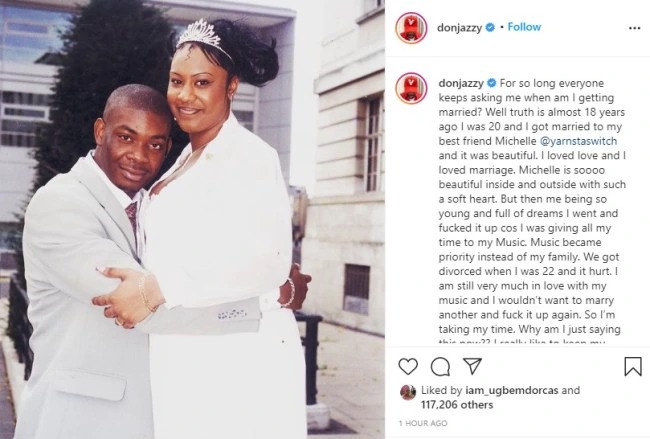Like the post with the heart icon
650x439 pixels.
point(408,366)
